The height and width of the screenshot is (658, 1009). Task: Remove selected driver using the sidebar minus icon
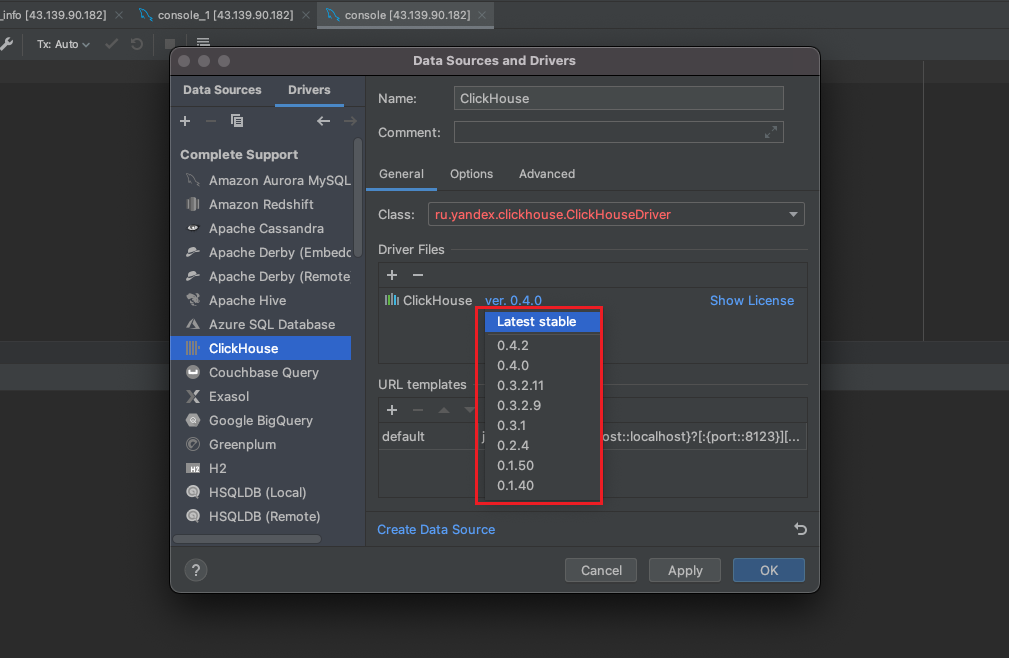click(210, 121)
